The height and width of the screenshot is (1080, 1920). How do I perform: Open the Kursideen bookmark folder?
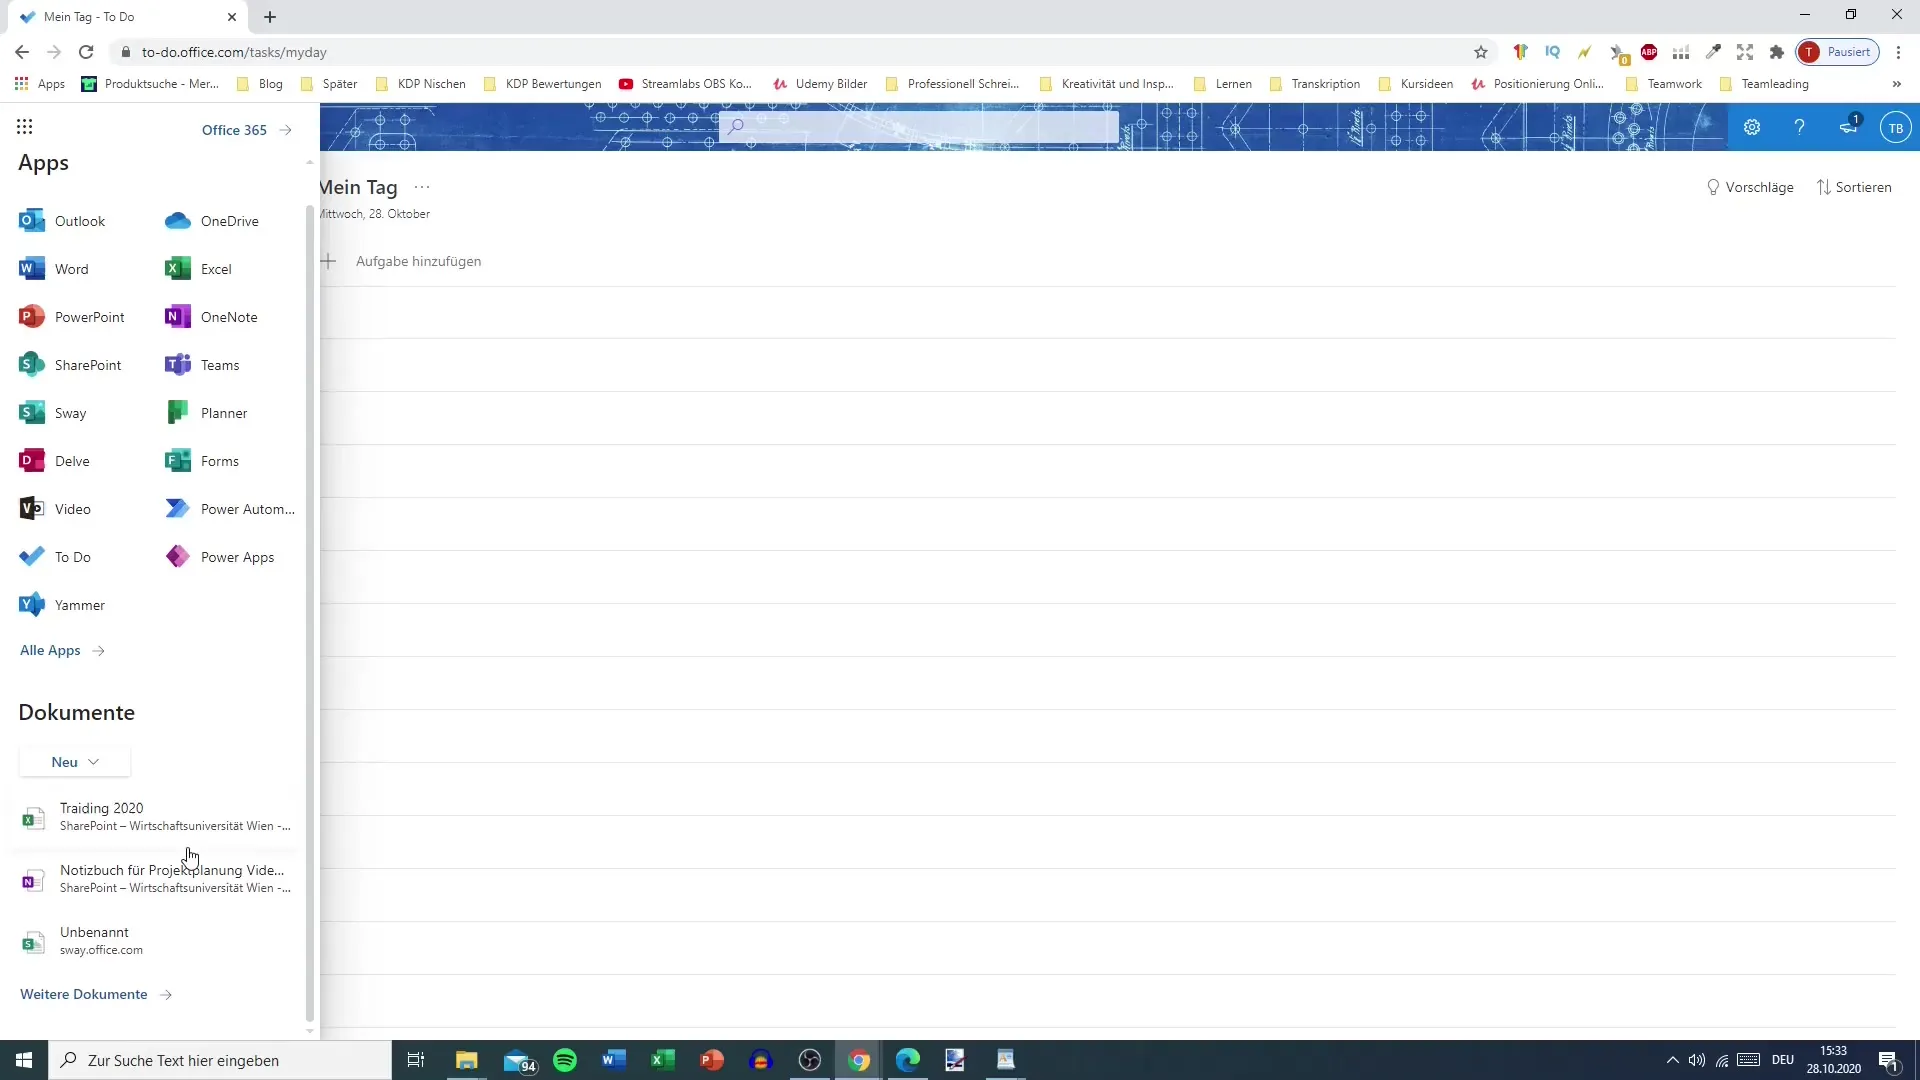[x=1415, y=84]
